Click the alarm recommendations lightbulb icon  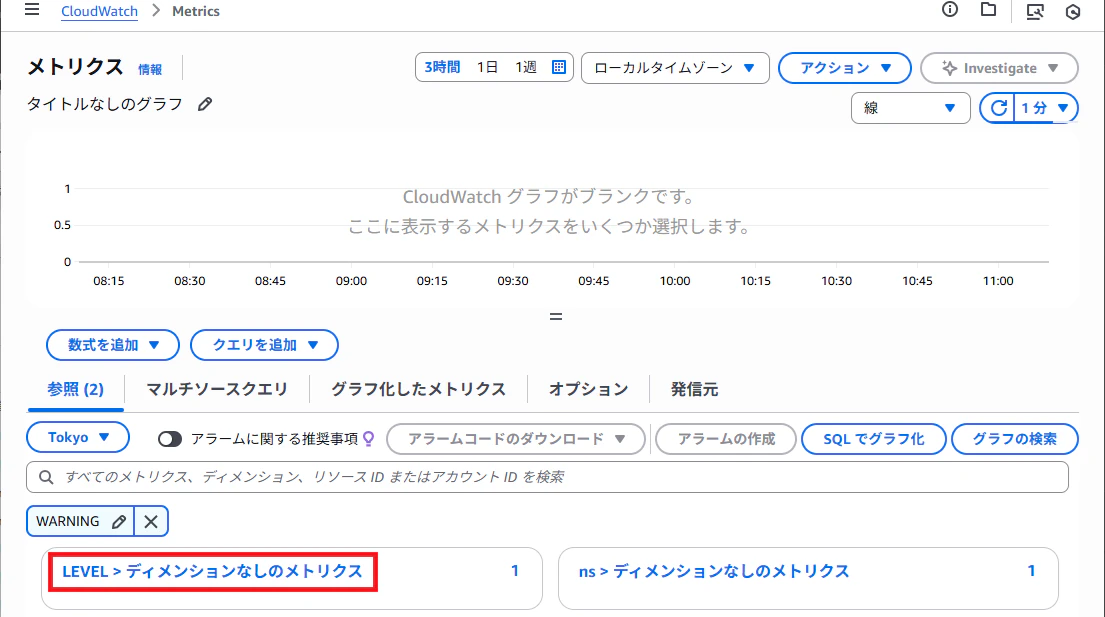click(x=369, y=439)
